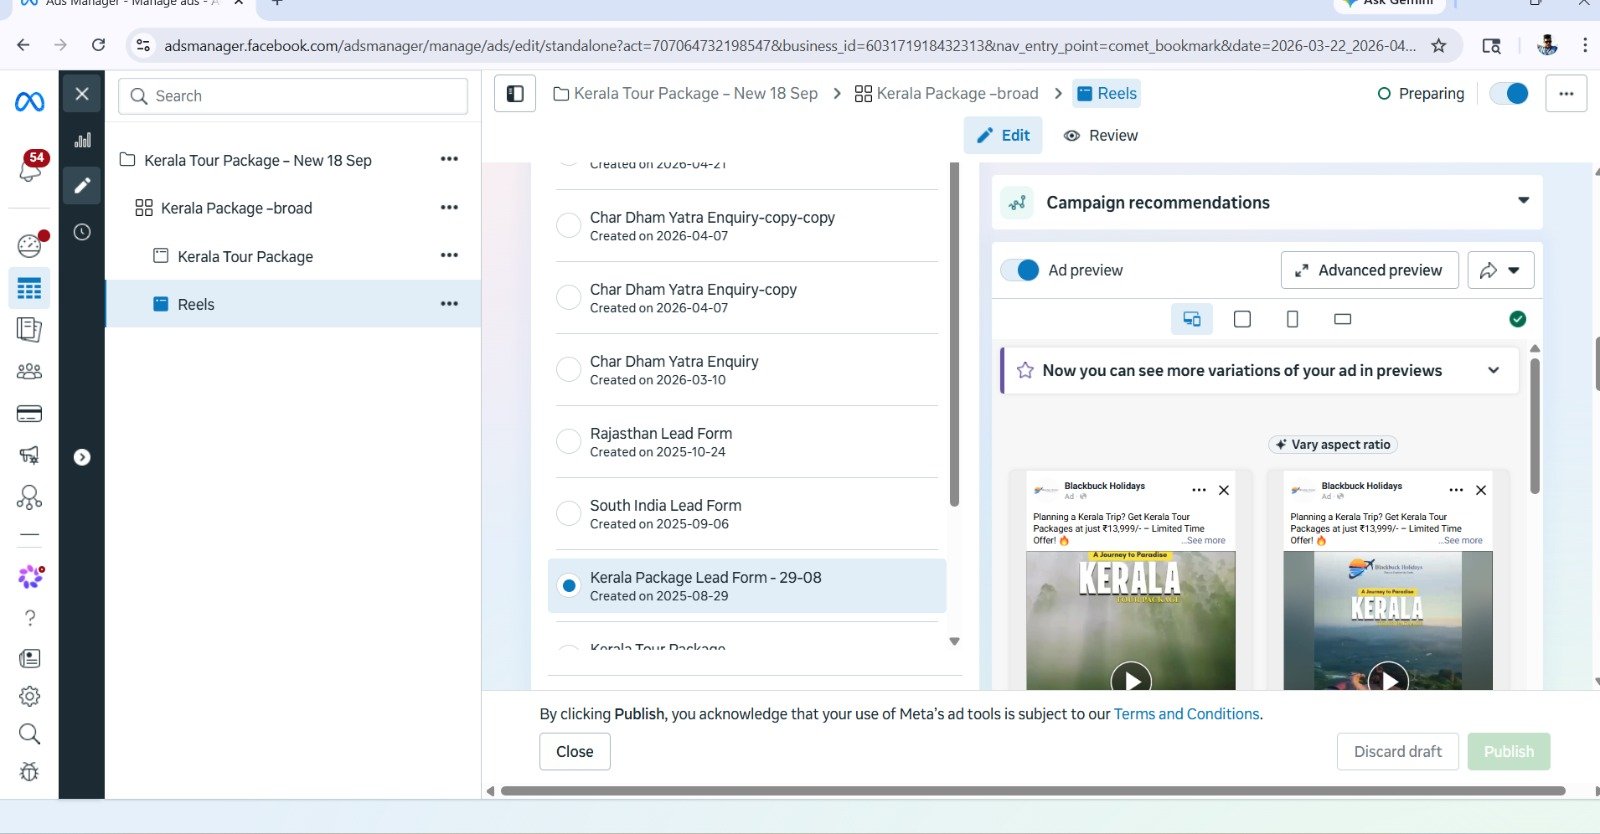Click the help question mark icon
Image resolution: width=1600 pixels, height=834 pixels.
pos(30,618)
